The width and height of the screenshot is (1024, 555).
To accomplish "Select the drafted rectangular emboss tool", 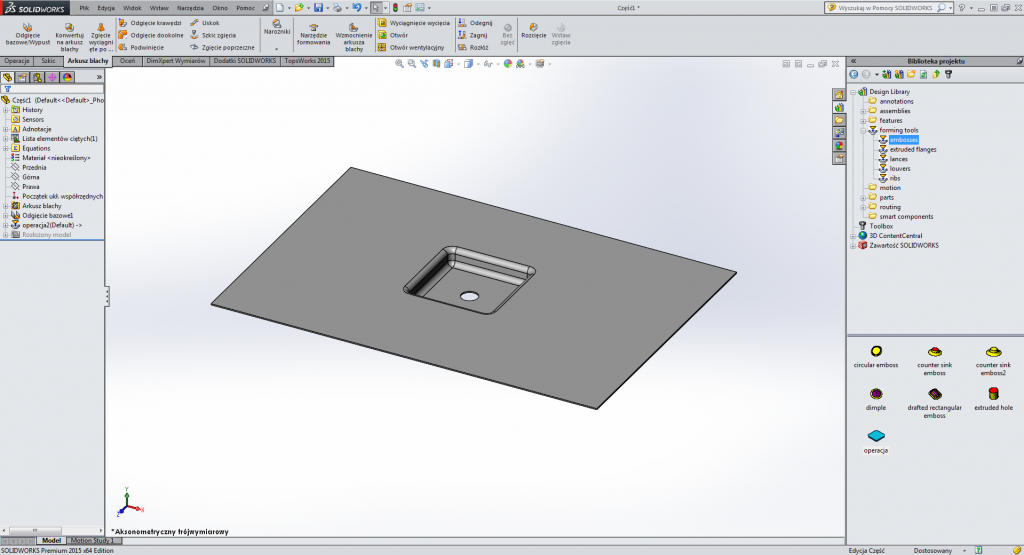I will 934,394.
